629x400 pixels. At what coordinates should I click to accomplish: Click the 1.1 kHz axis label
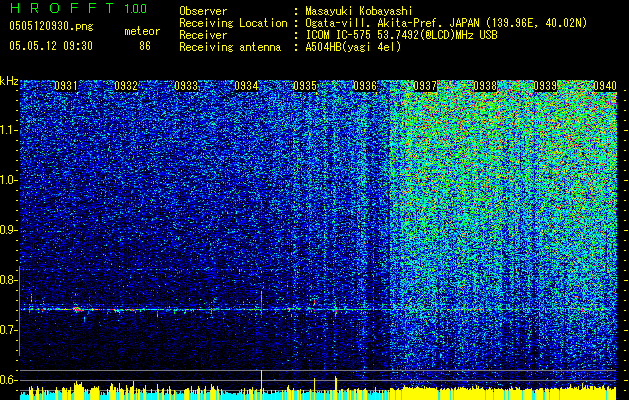9,130
